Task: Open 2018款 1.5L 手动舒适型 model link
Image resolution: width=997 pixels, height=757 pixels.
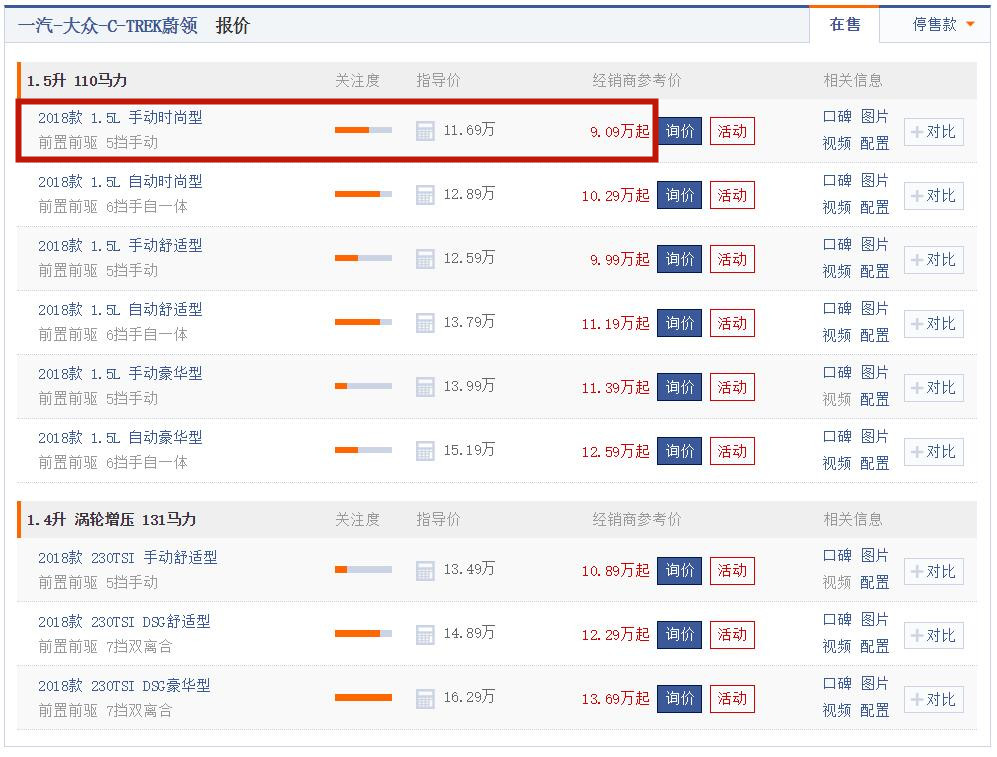Action: point(120,245)
